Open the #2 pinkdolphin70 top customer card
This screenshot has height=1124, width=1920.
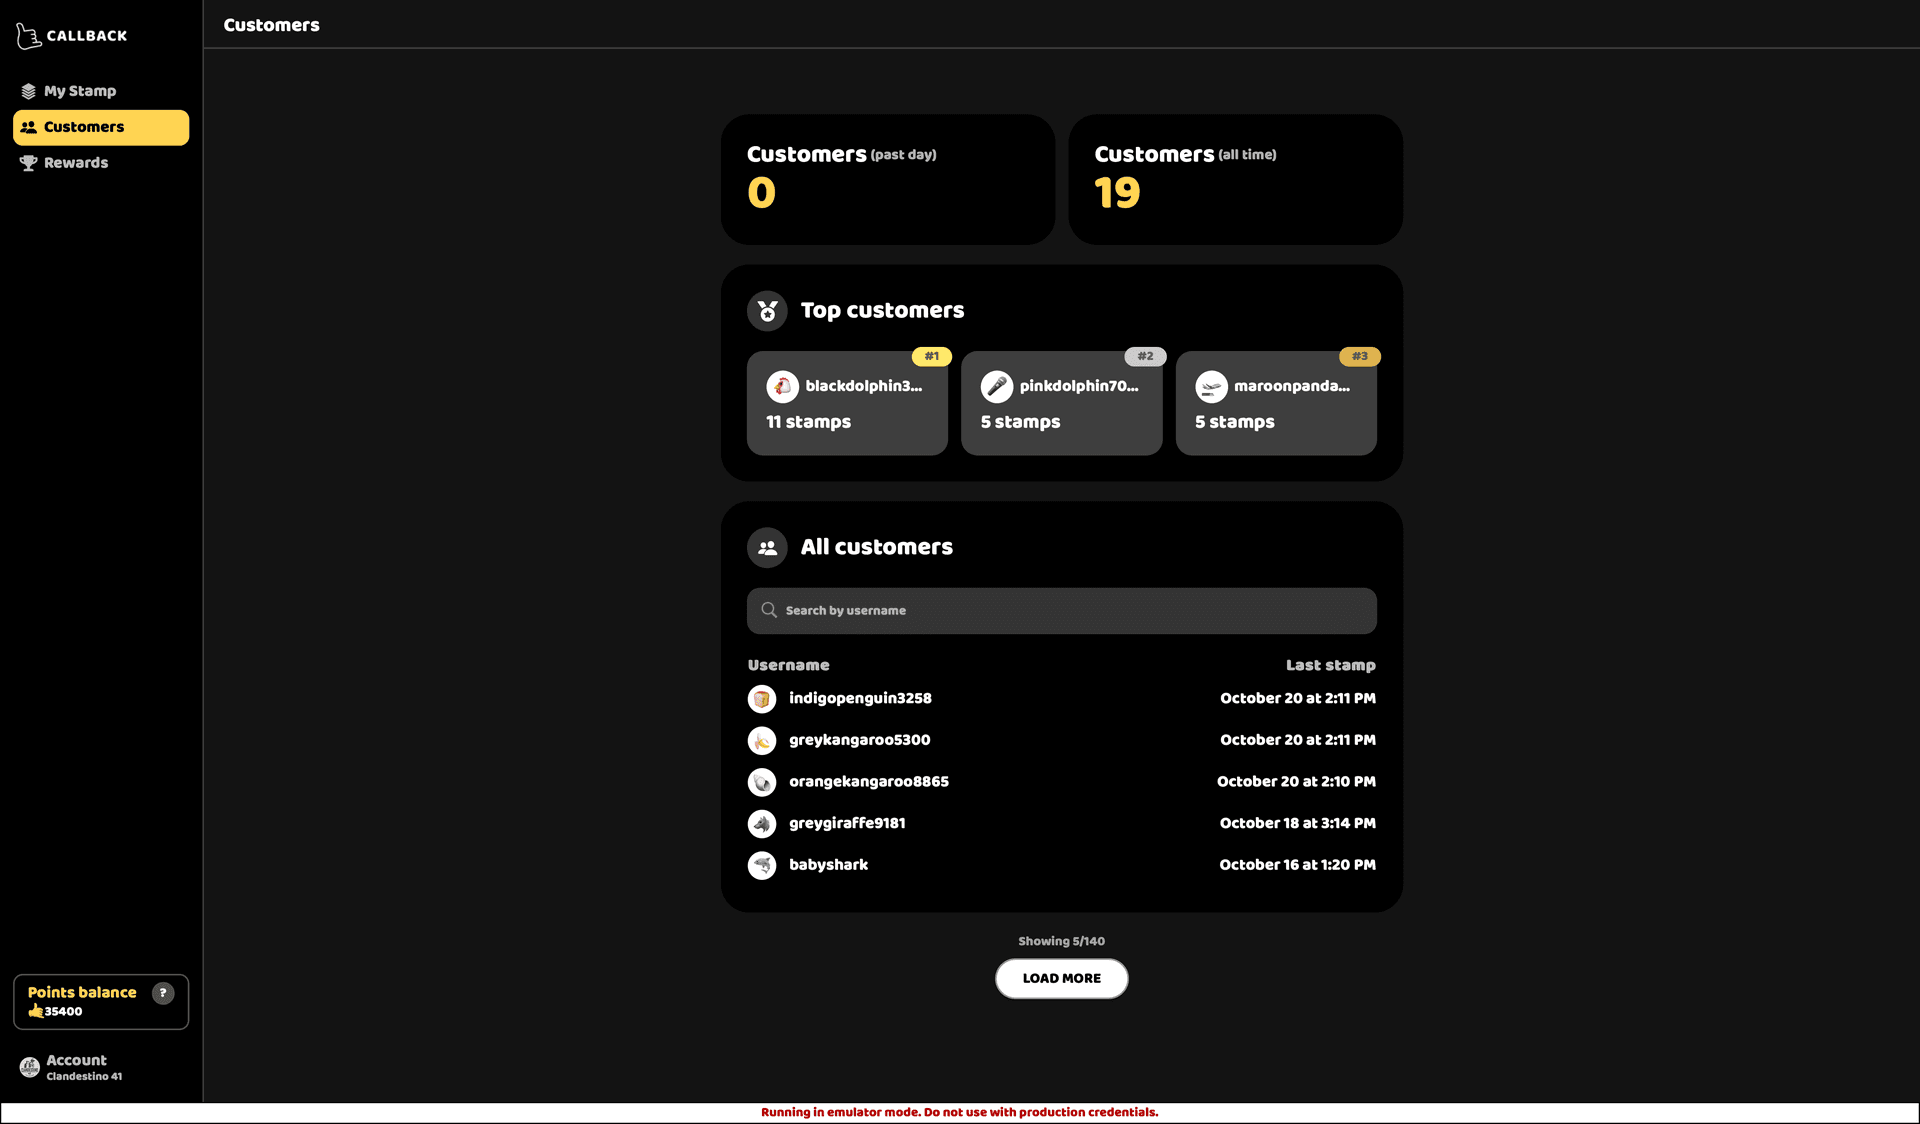[1061, 403]
